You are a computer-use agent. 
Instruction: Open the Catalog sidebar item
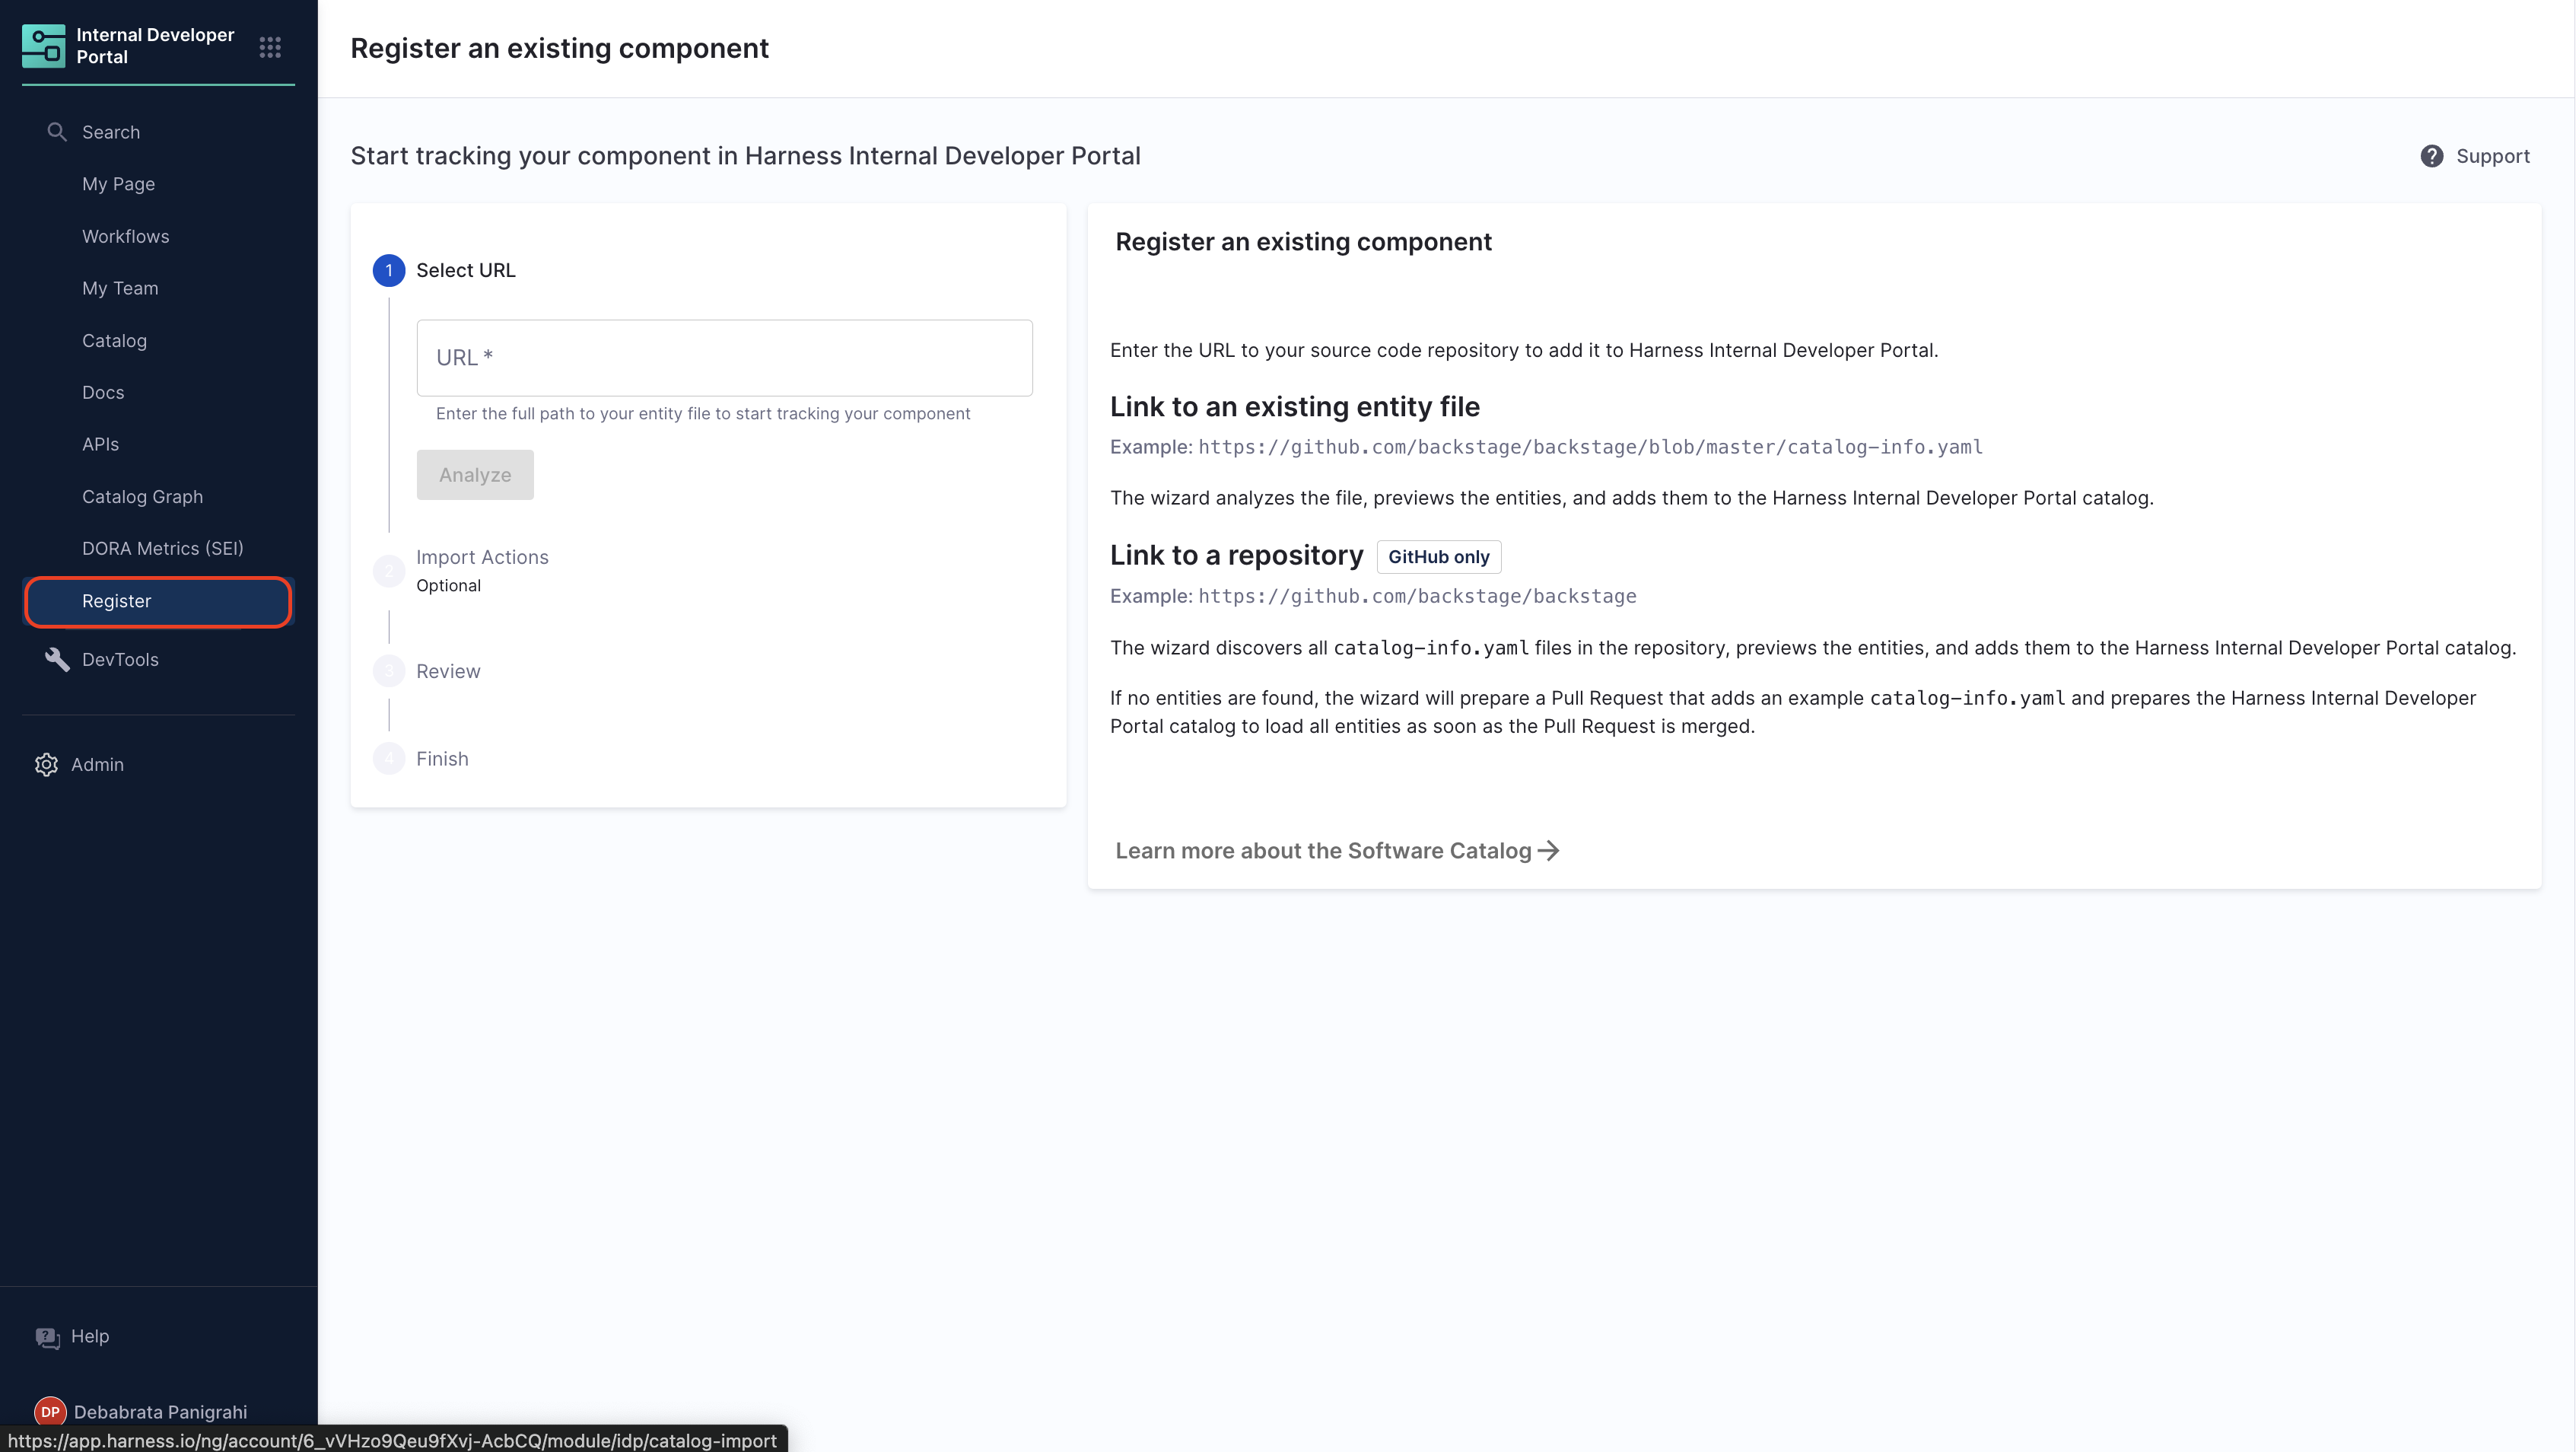point(114,340)
